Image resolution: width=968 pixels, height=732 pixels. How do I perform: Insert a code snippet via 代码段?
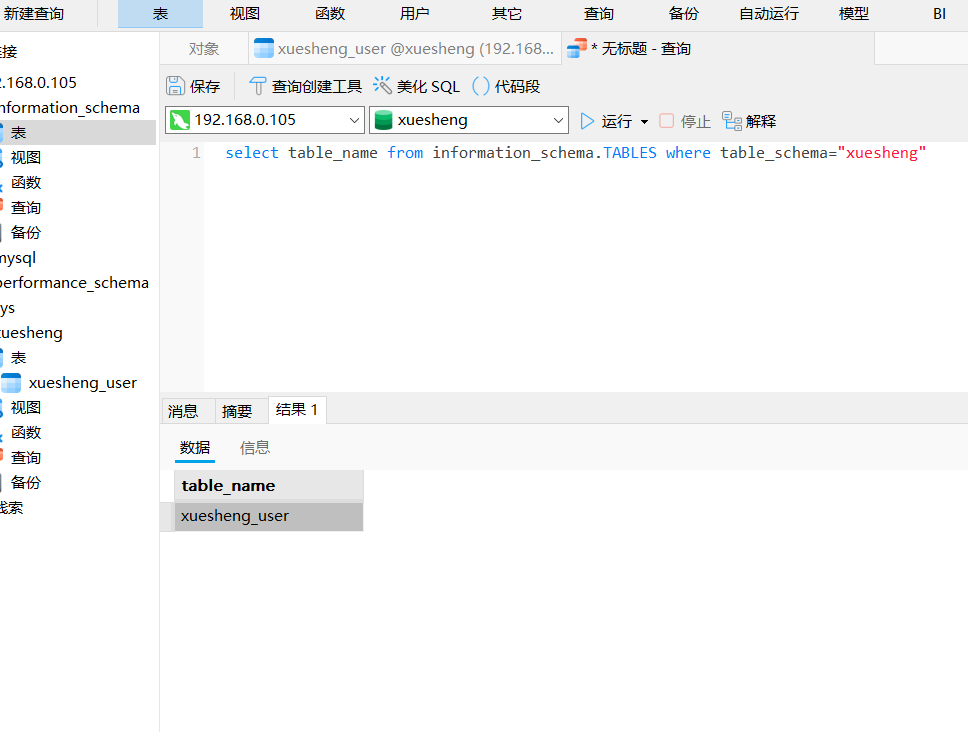coord(481,86)
